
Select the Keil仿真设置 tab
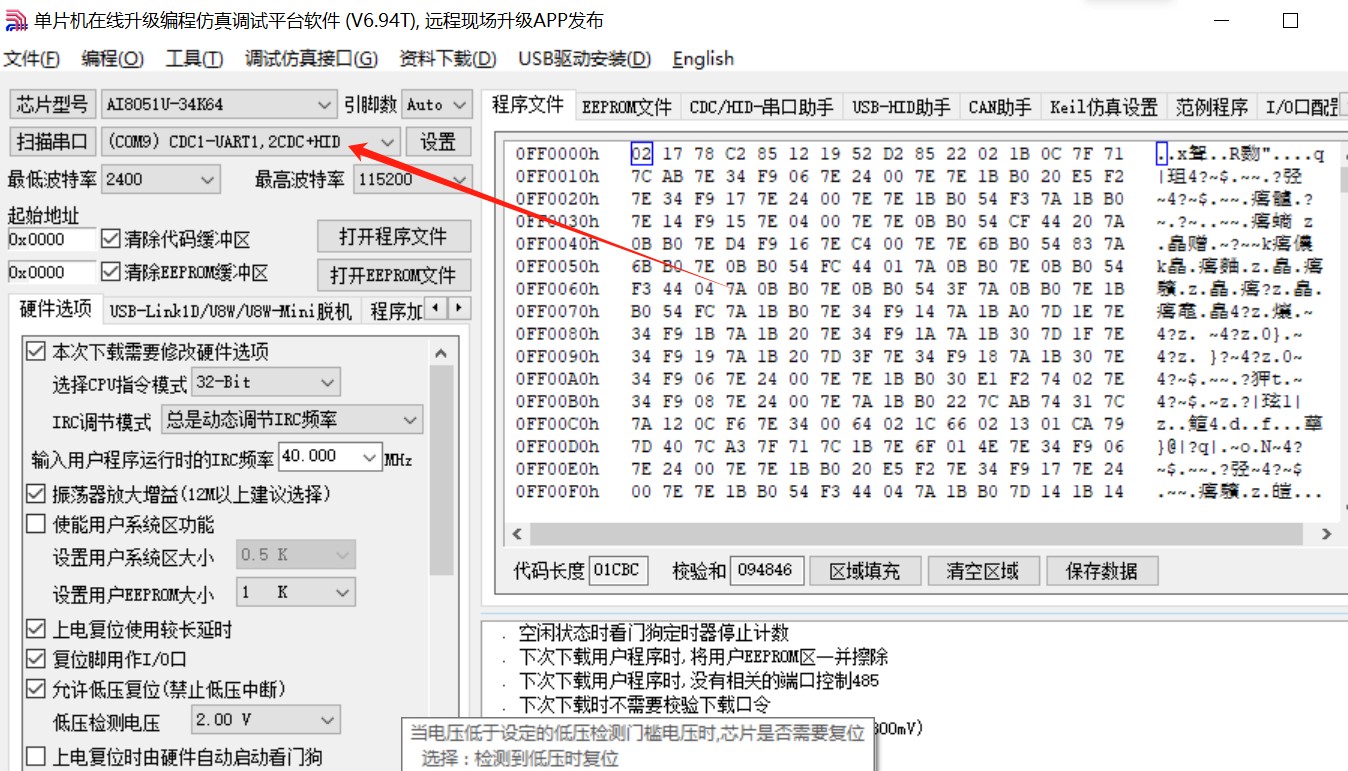click(x=1104, y=107)
